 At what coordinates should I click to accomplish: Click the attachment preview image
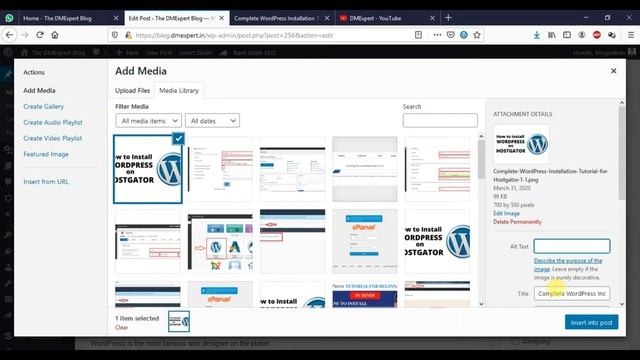[x=521, y=144]
